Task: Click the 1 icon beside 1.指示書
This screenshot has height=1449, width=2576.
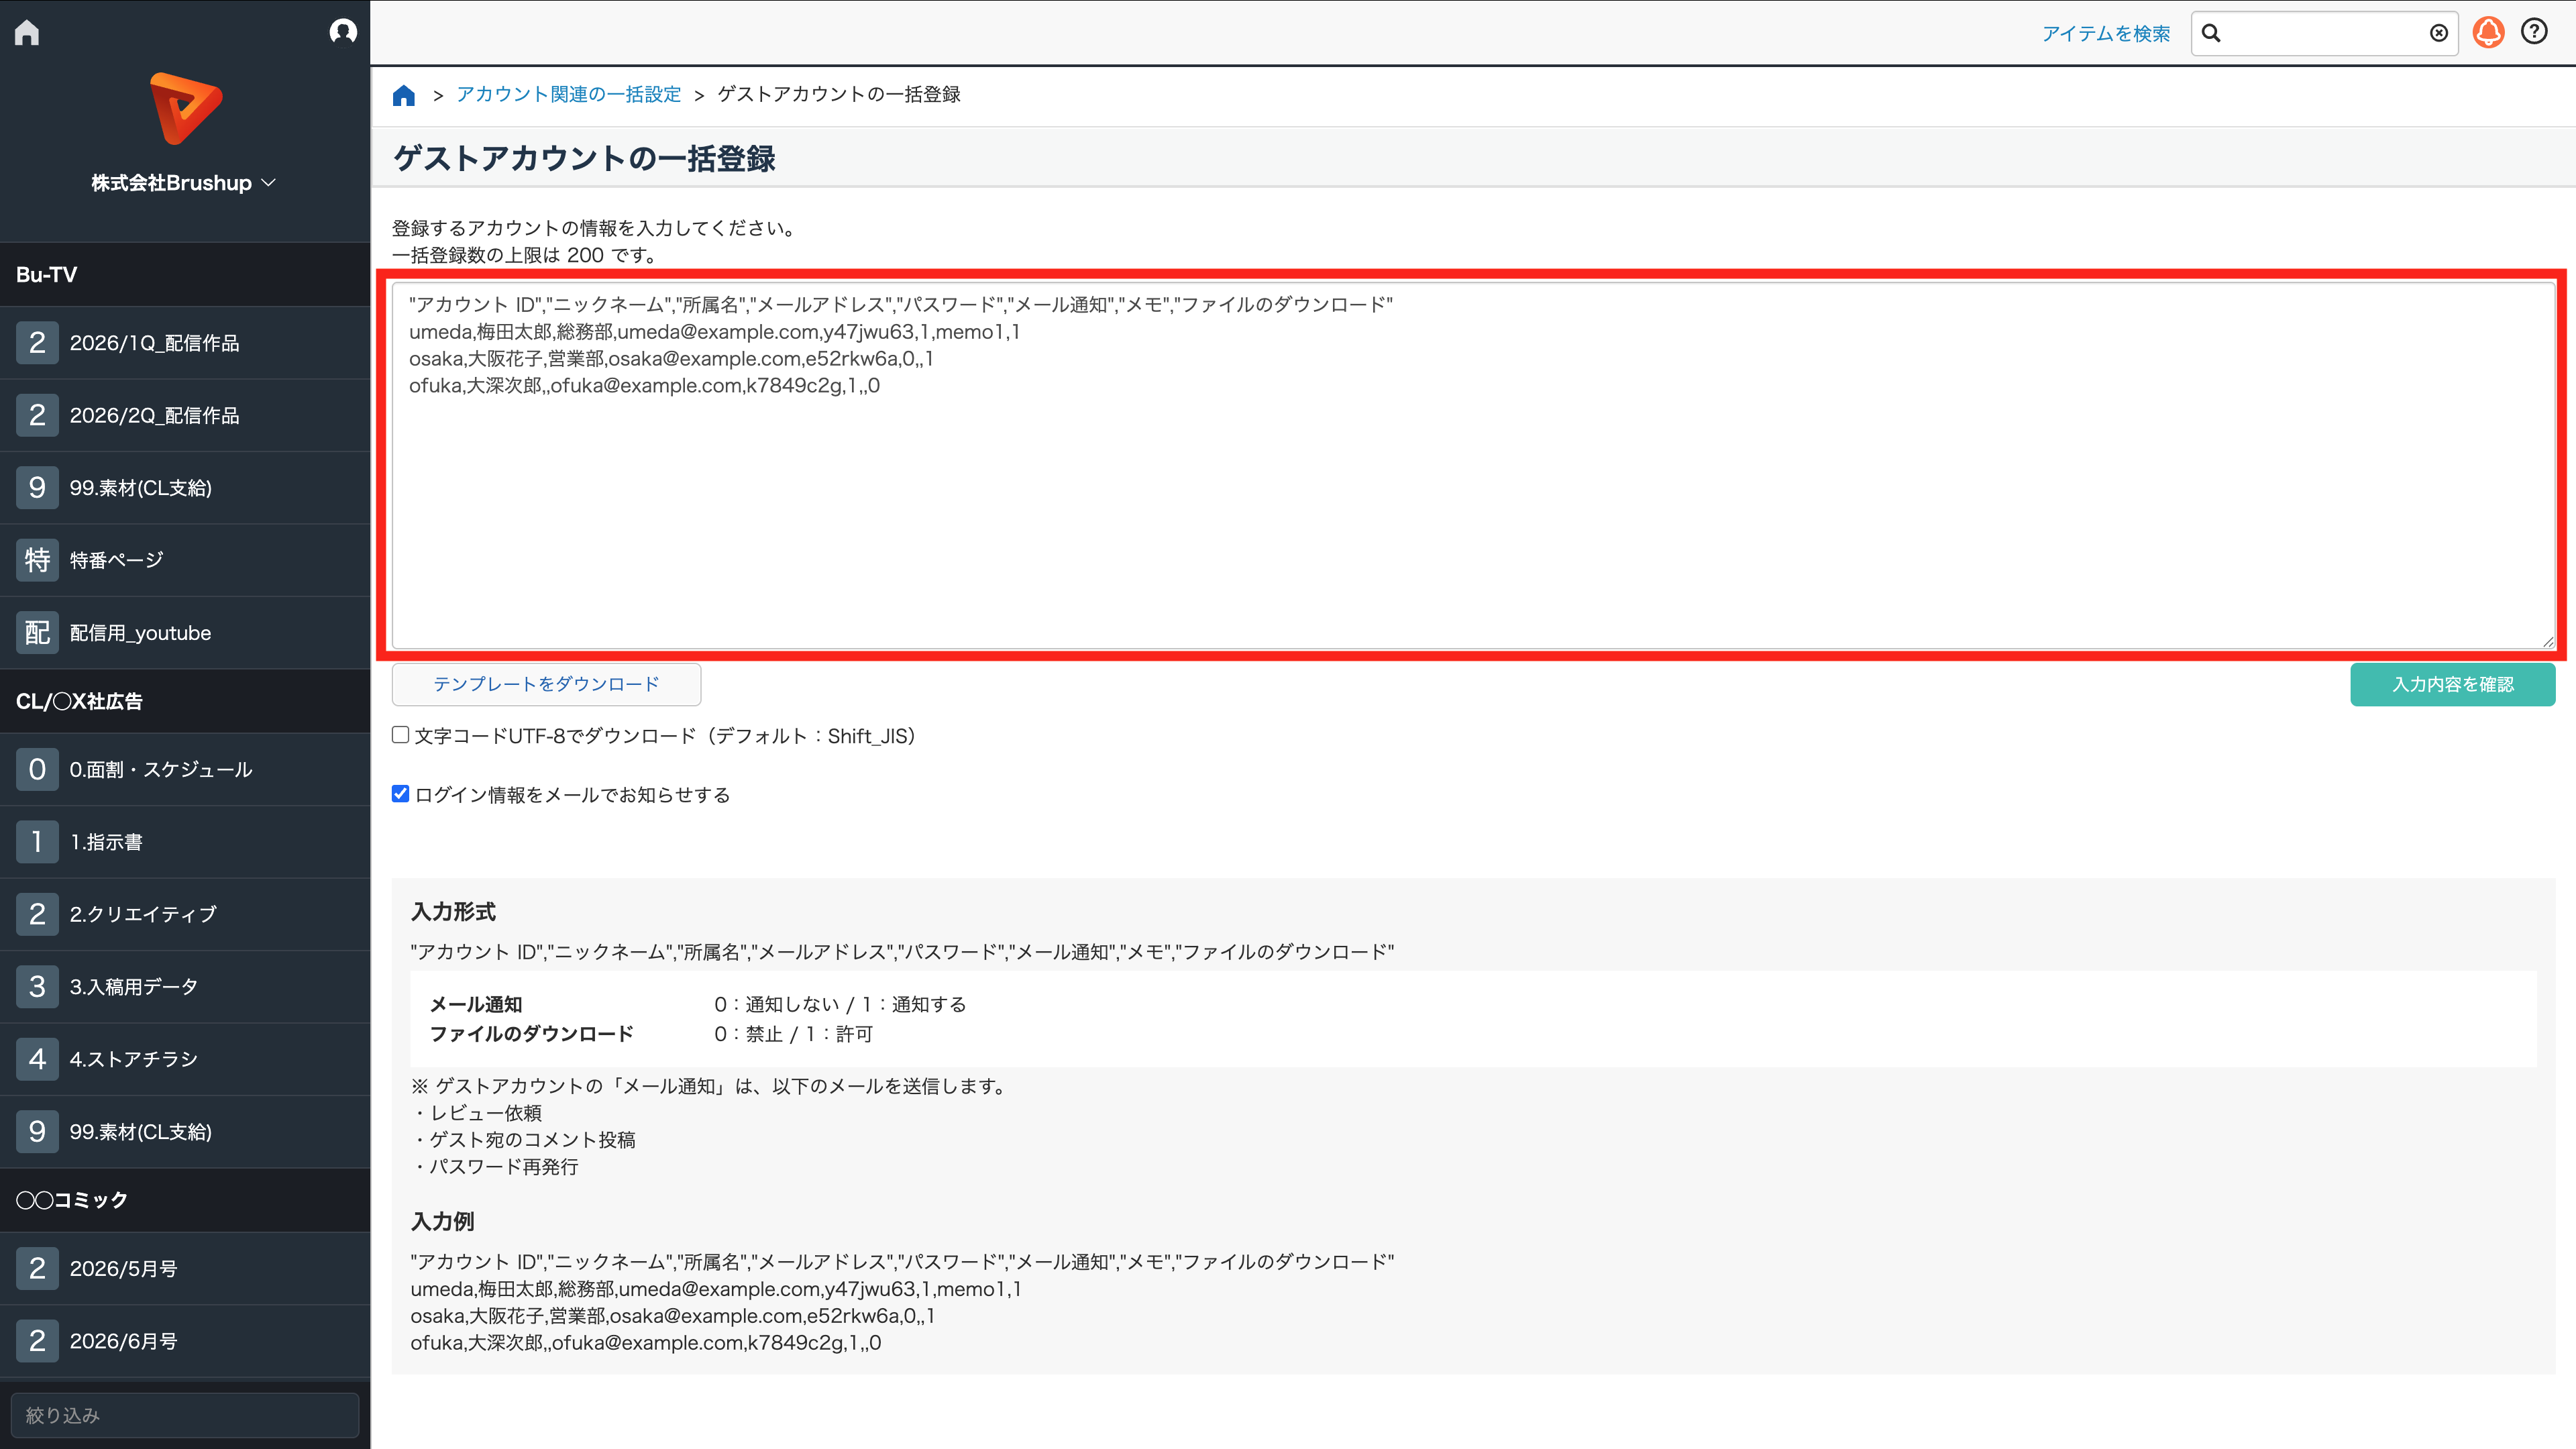Action: pyautogui.click(x=37, y=842)
